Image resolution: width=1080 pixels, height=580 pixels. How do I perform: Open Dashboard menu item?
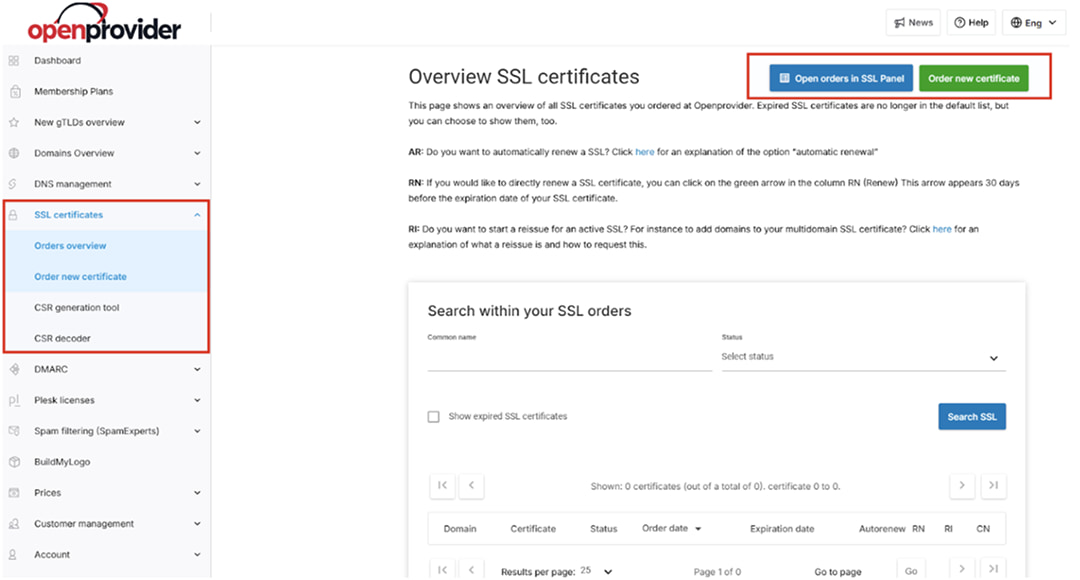pyautogui.click(x=58, y=61)
